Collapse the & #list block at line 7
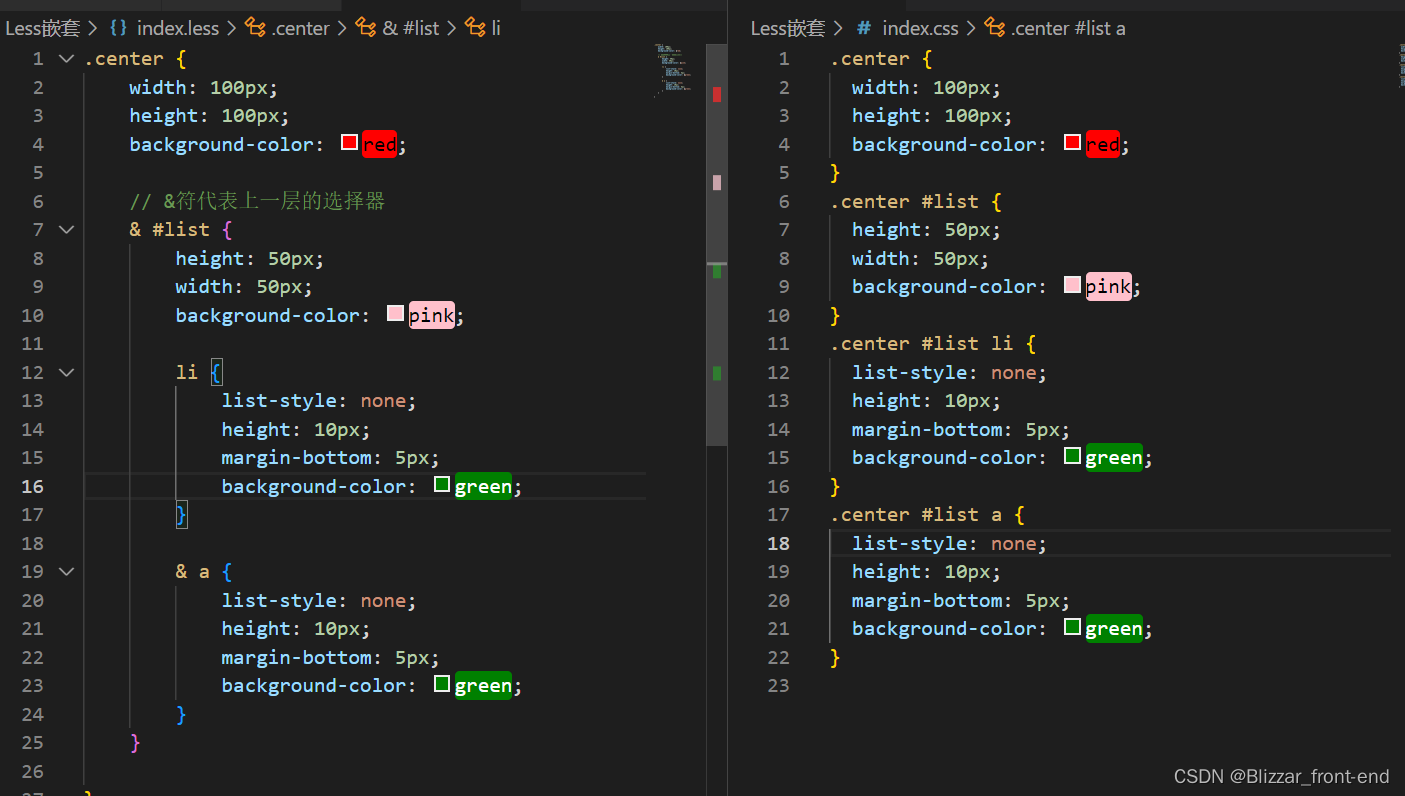 pos(66,230)
